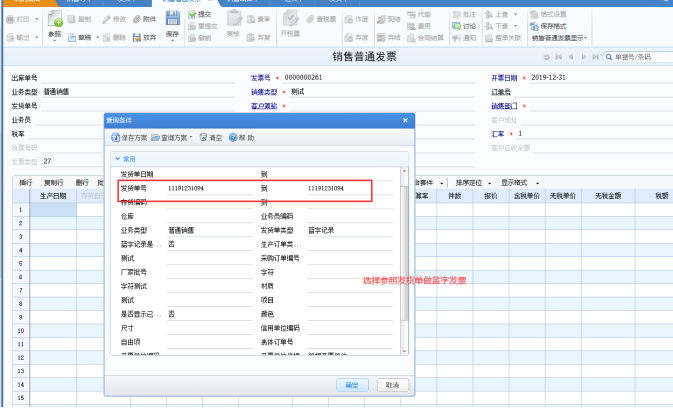This screenshot has height=408, width=673.
Task: Click the 保存格式 toolbar icon
Action: coord(534,26)
